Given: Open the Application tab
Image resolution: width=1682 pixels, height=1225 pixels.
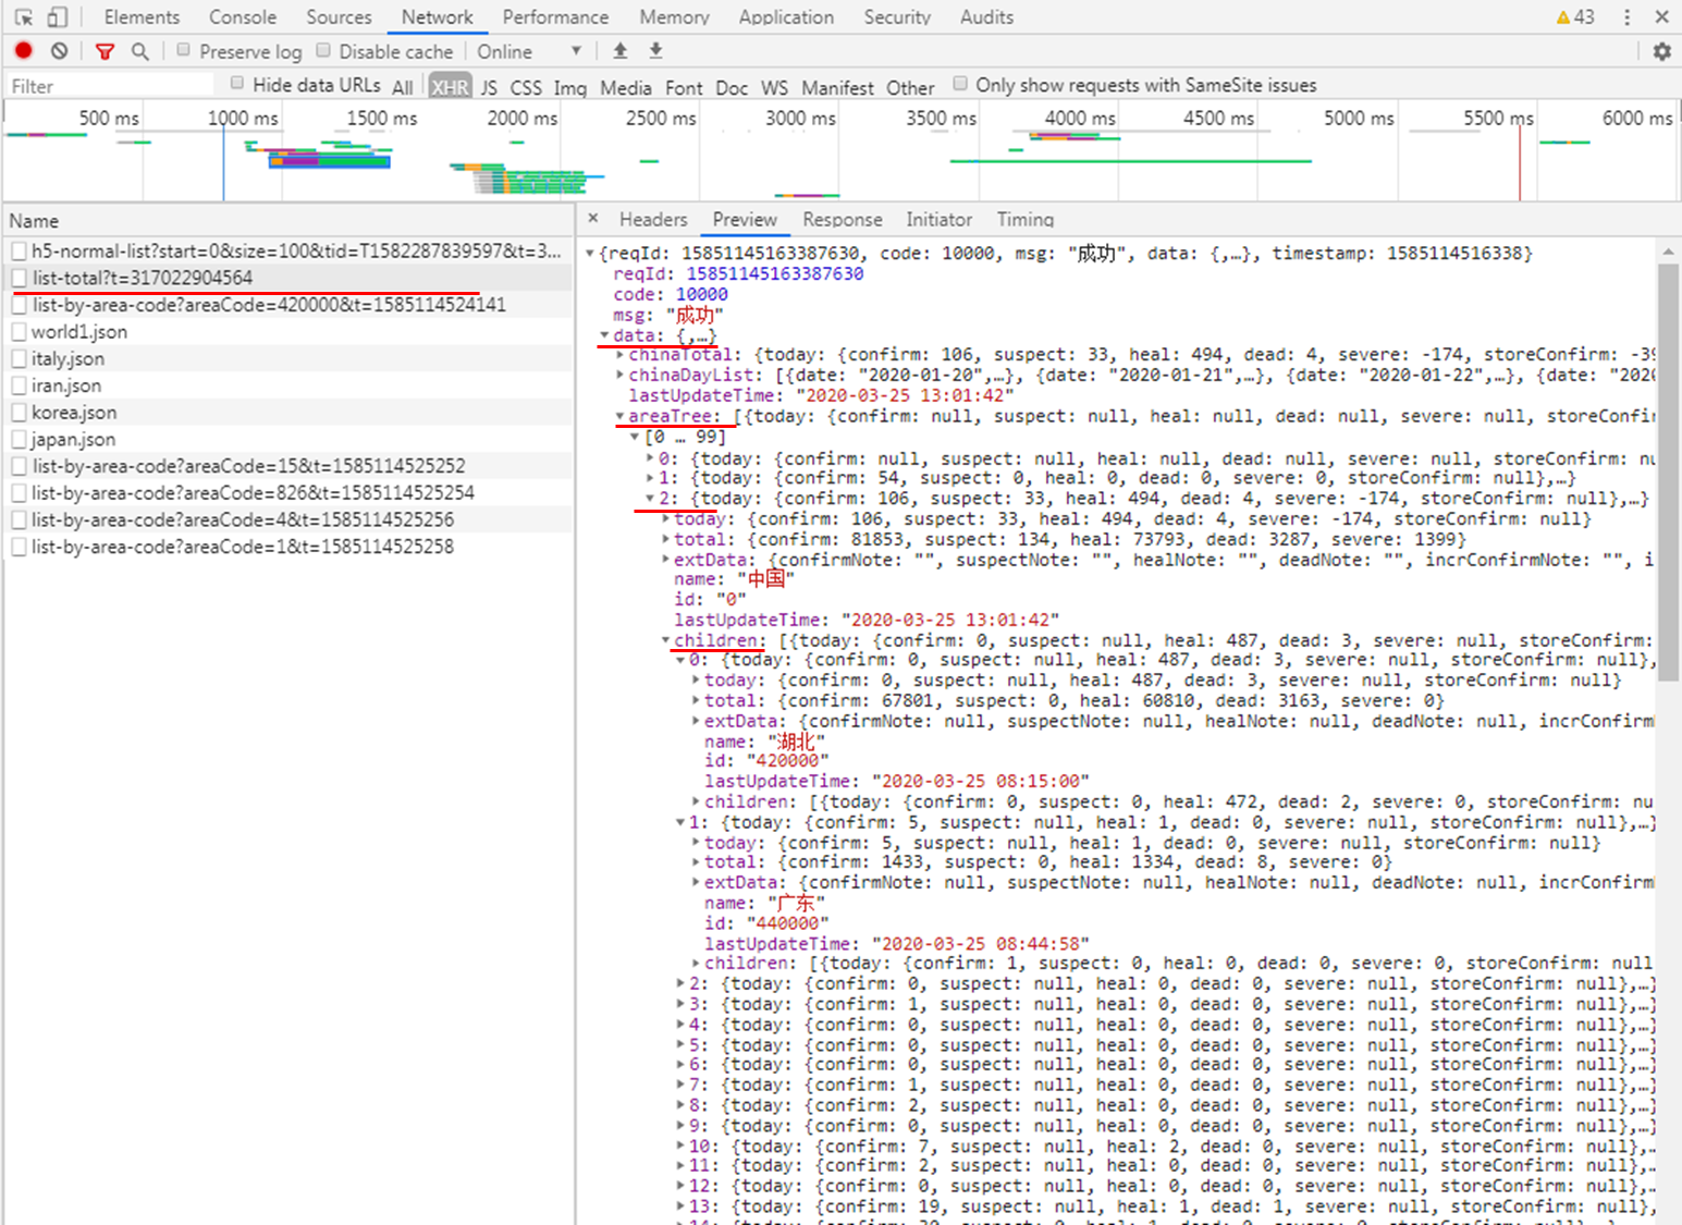Looking at the screenshot, I should 786,17.
